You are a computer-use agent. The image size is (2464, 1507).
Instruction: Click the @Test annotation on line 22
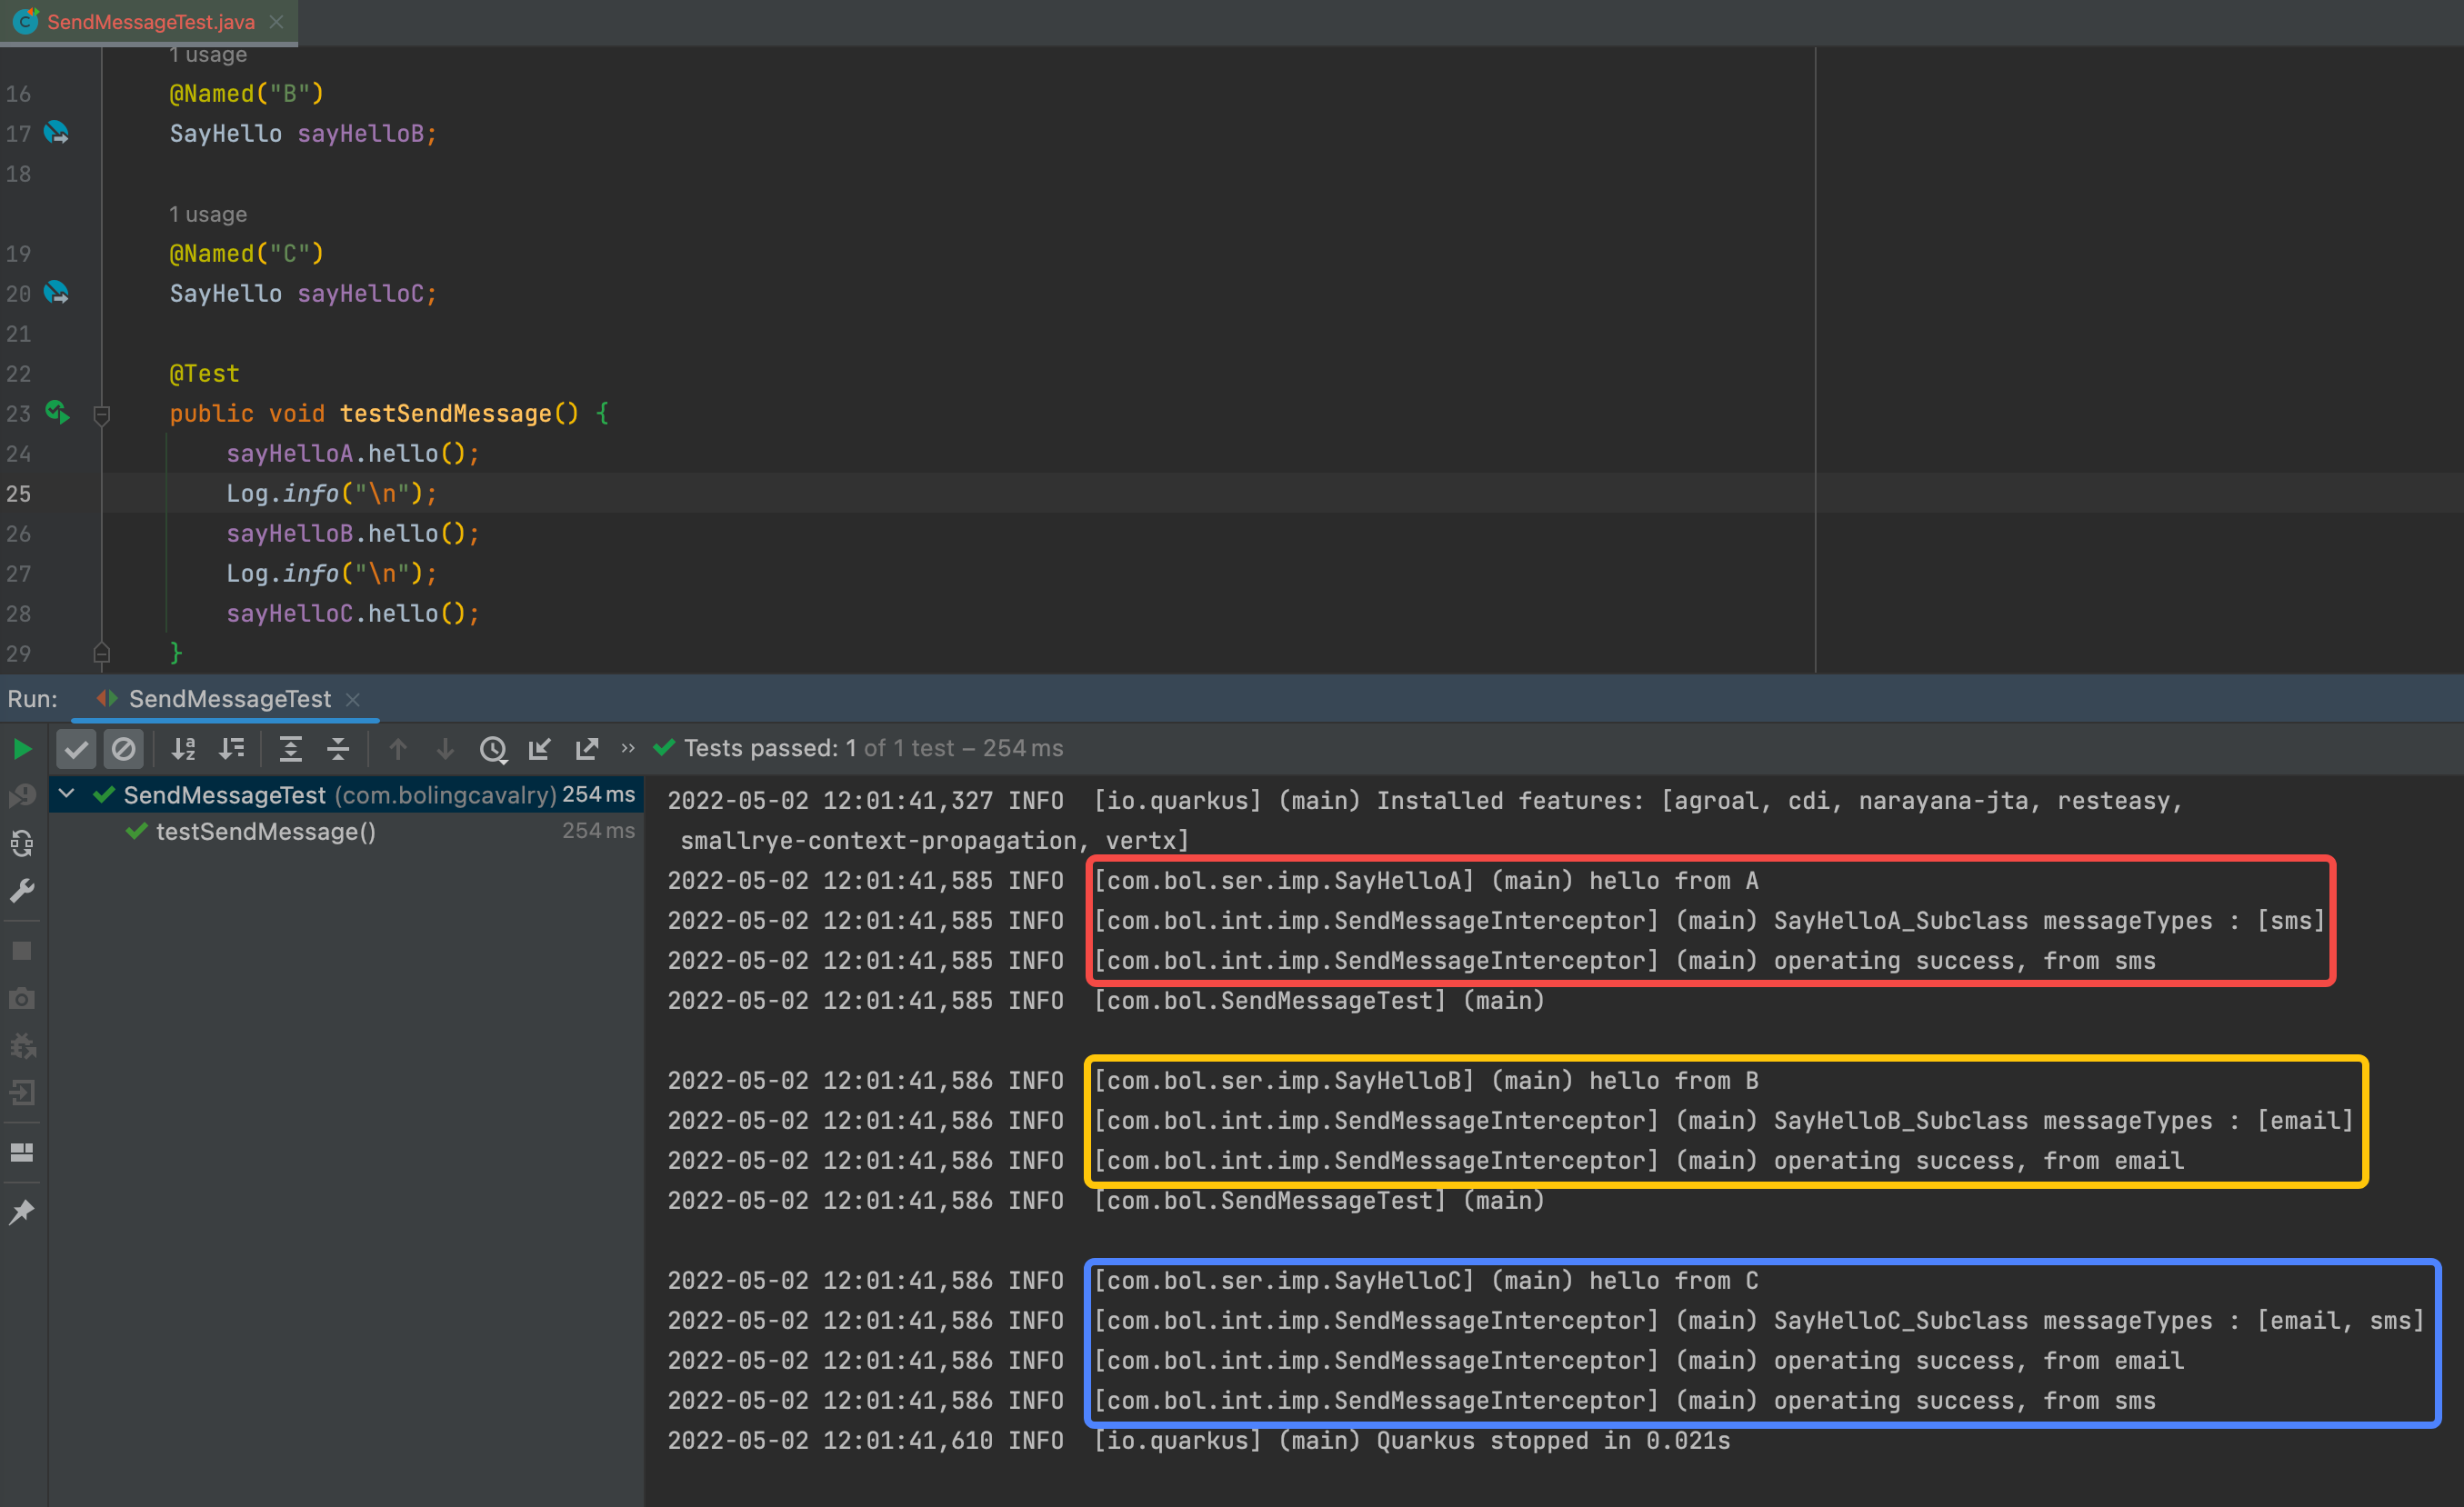pyautogui.click(x=204, y=373)
